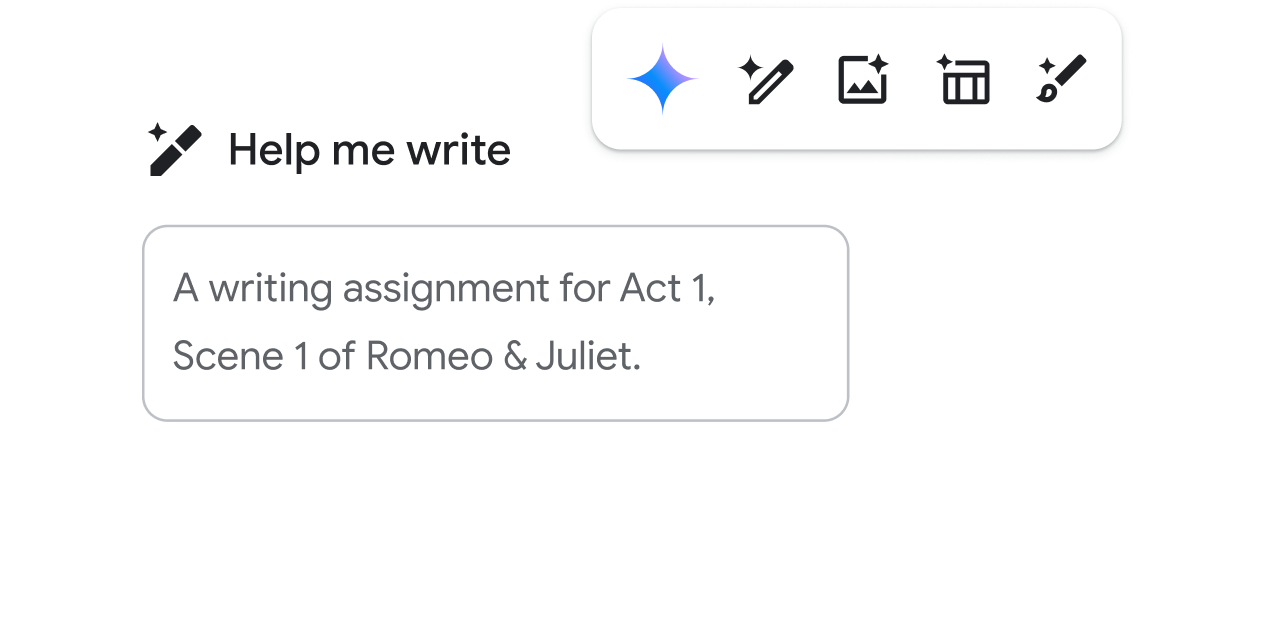This screenshot has height=628, width=1263.
Task: Click the magic wand icon beside Help me write
Action: pos(175,150)
